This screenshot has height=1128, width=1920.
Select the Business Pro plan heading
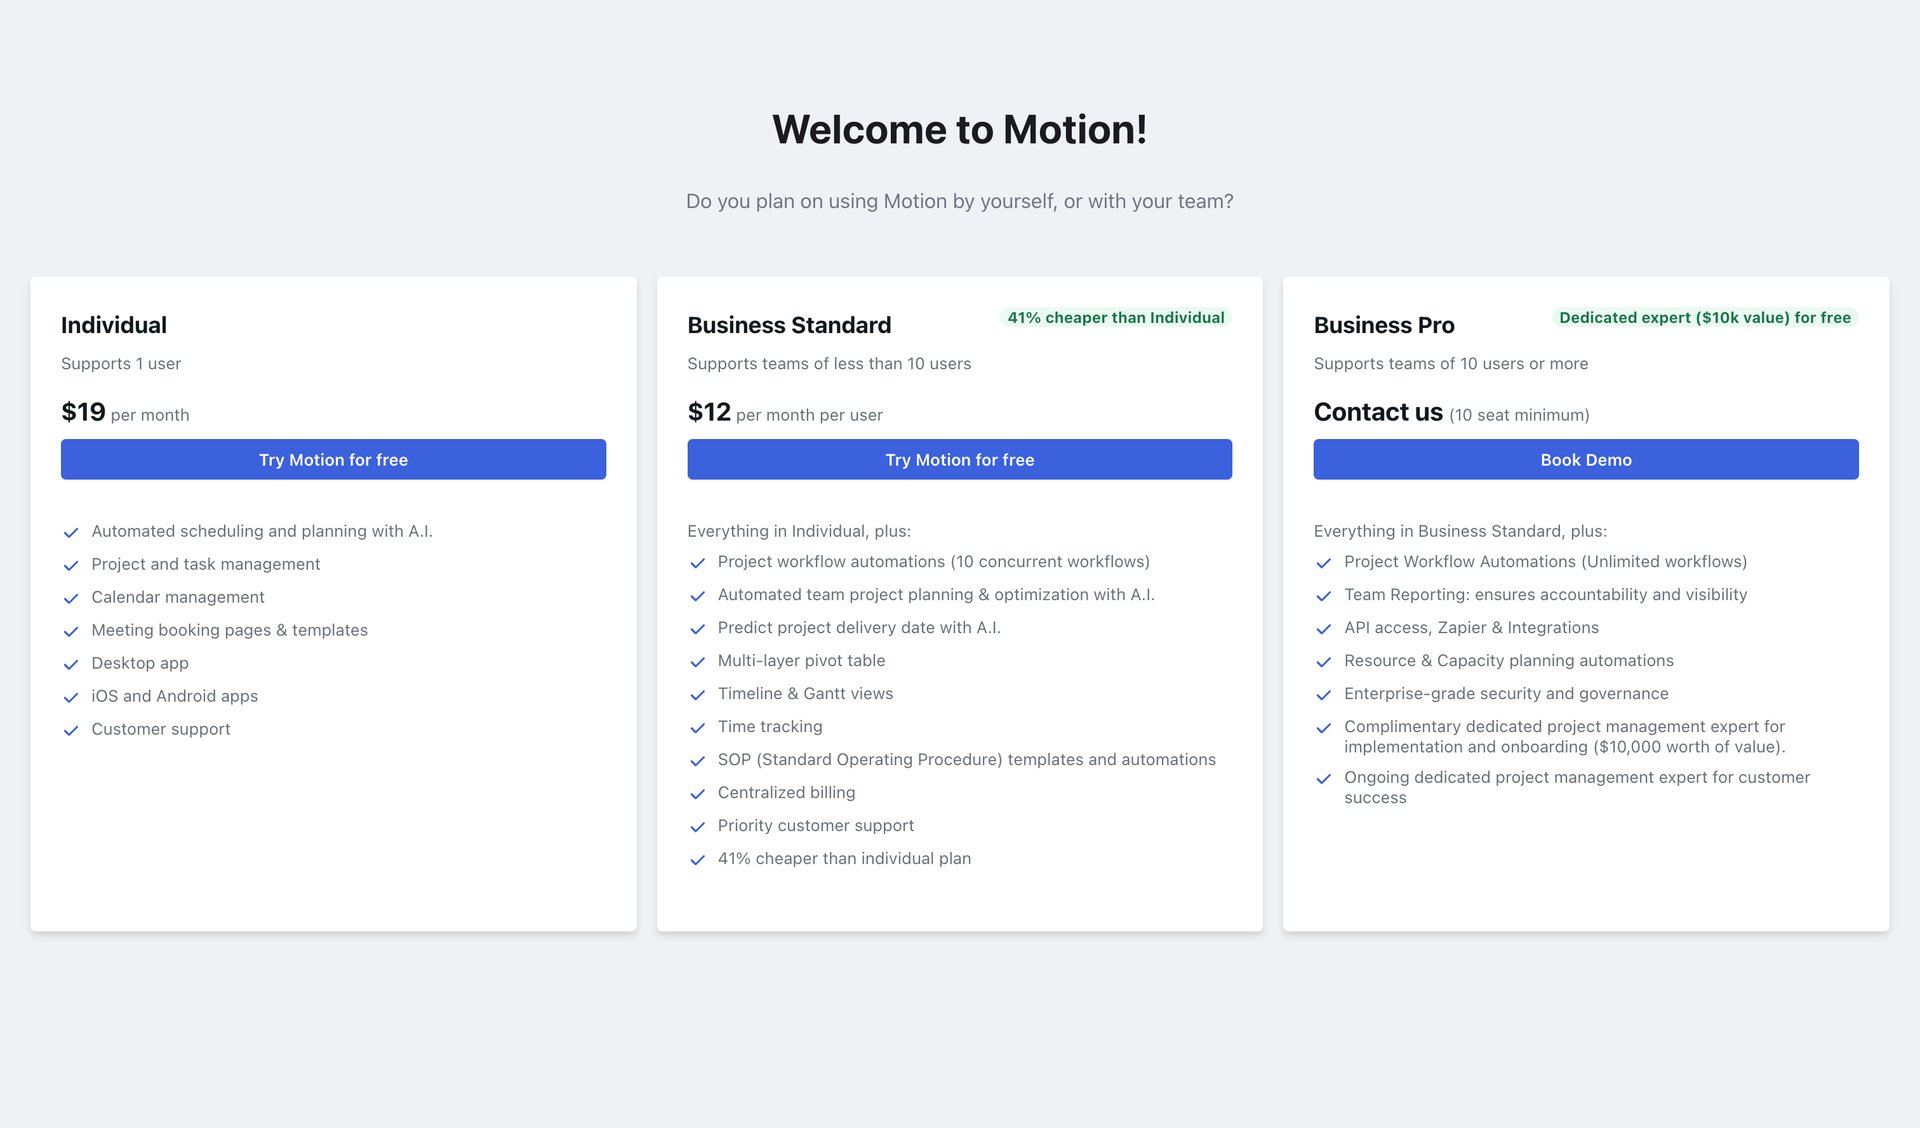[x=1384, y=325]
